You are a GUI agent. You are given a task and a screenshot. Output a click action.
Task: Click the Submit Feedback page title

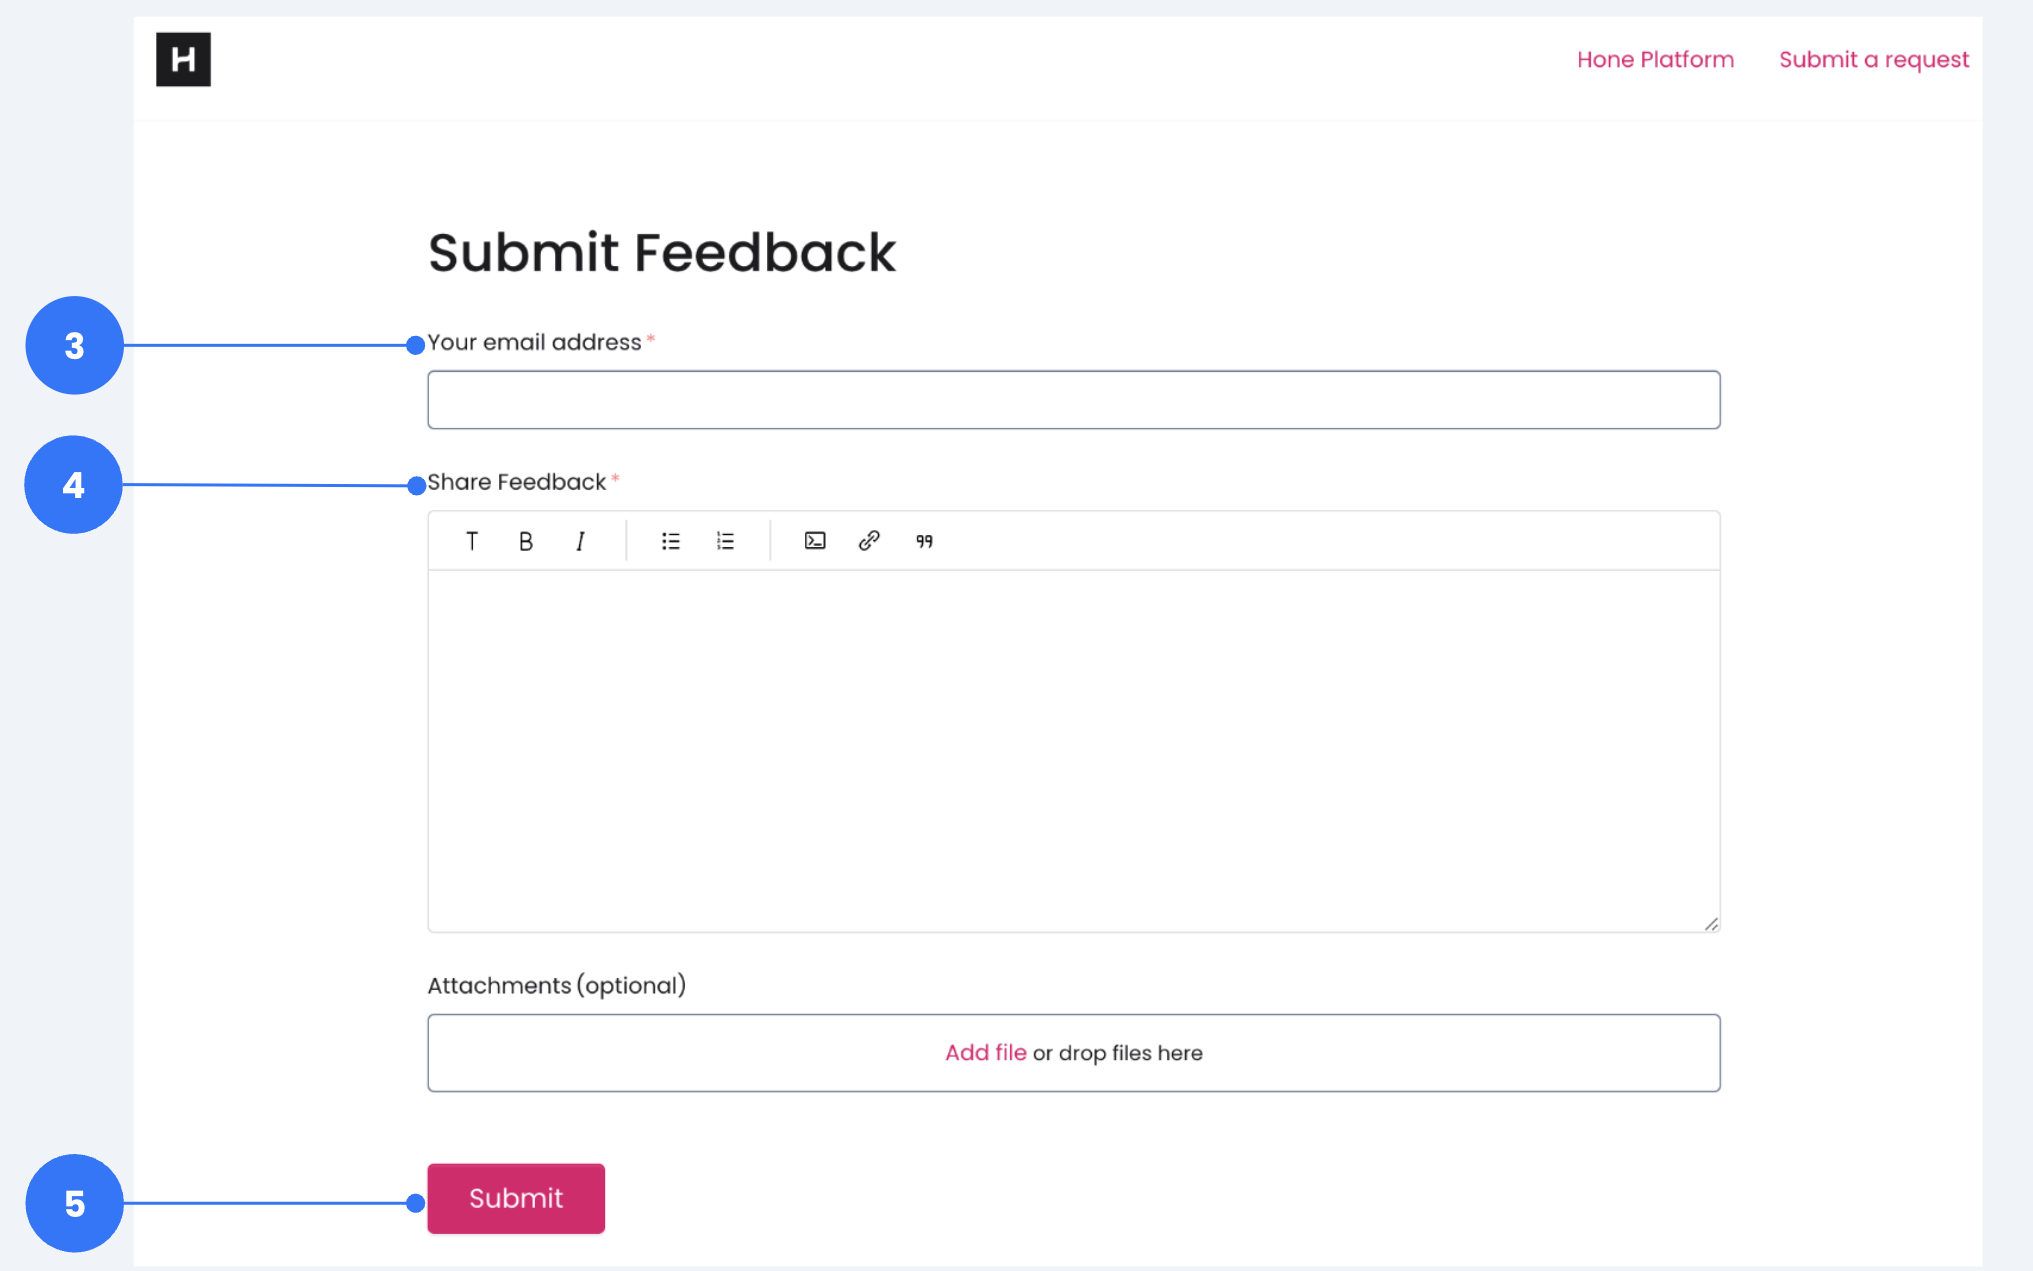pos(662,252)
